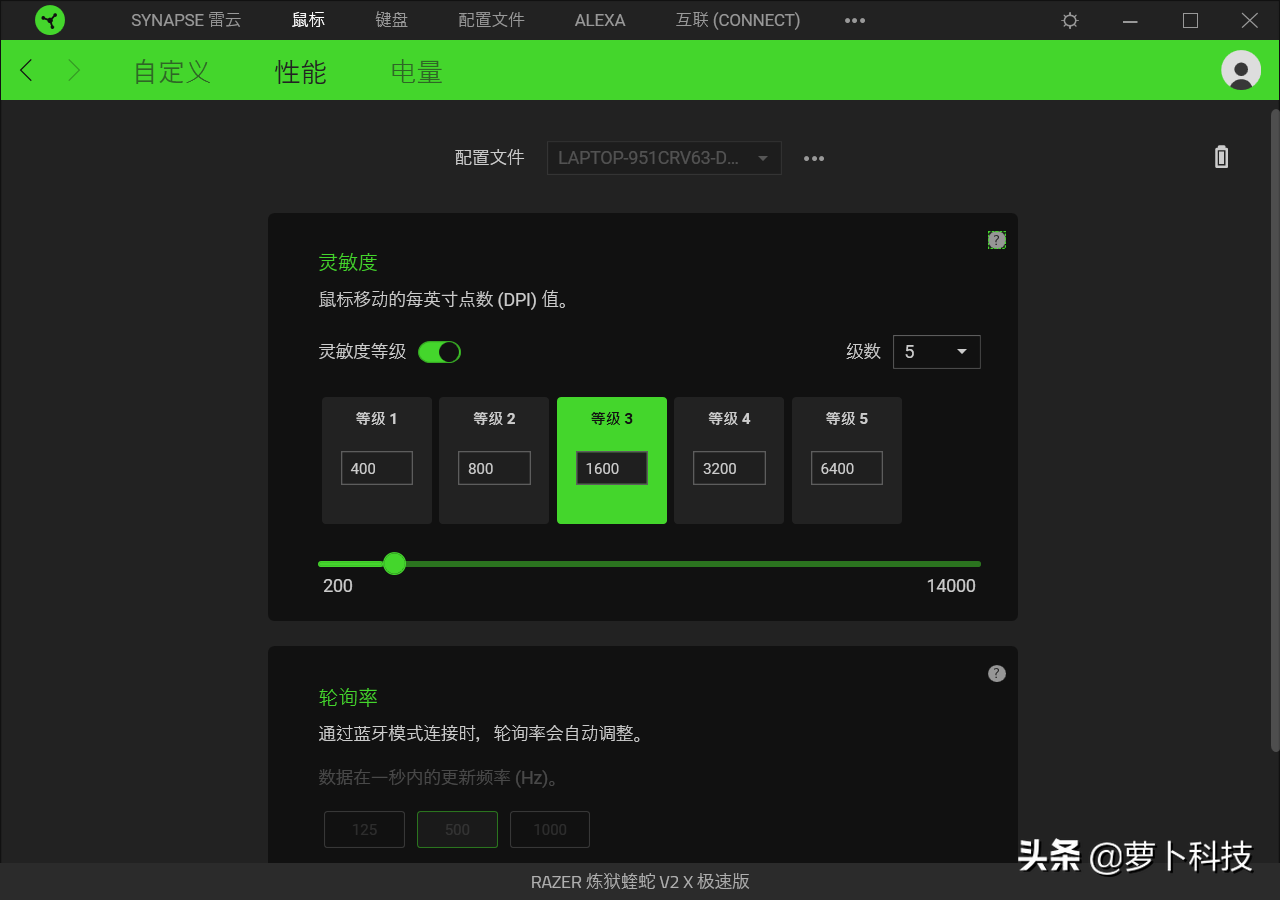Select the 500 Hz polling rate
1280x900 pixels.
[457, 829]
